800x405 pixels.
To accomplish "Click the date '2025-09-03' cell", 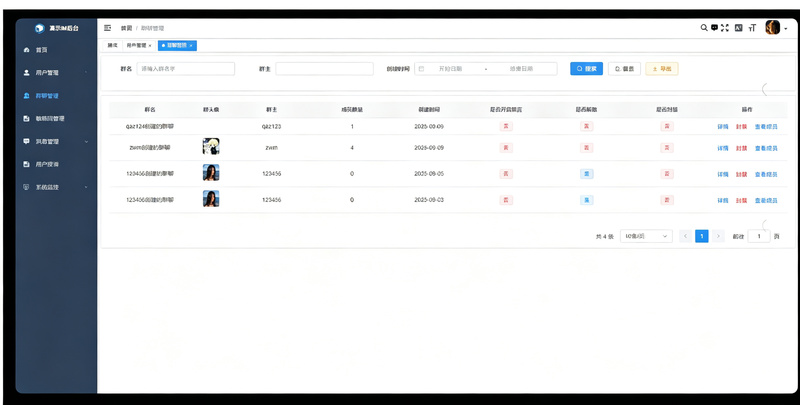I will (429, 200).
